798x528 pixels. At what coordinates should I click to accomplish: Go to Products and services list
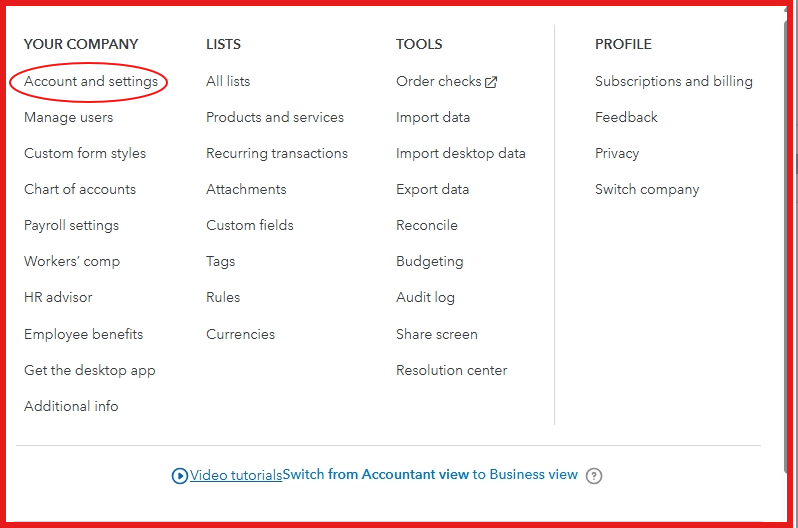[x=275, y=118]
